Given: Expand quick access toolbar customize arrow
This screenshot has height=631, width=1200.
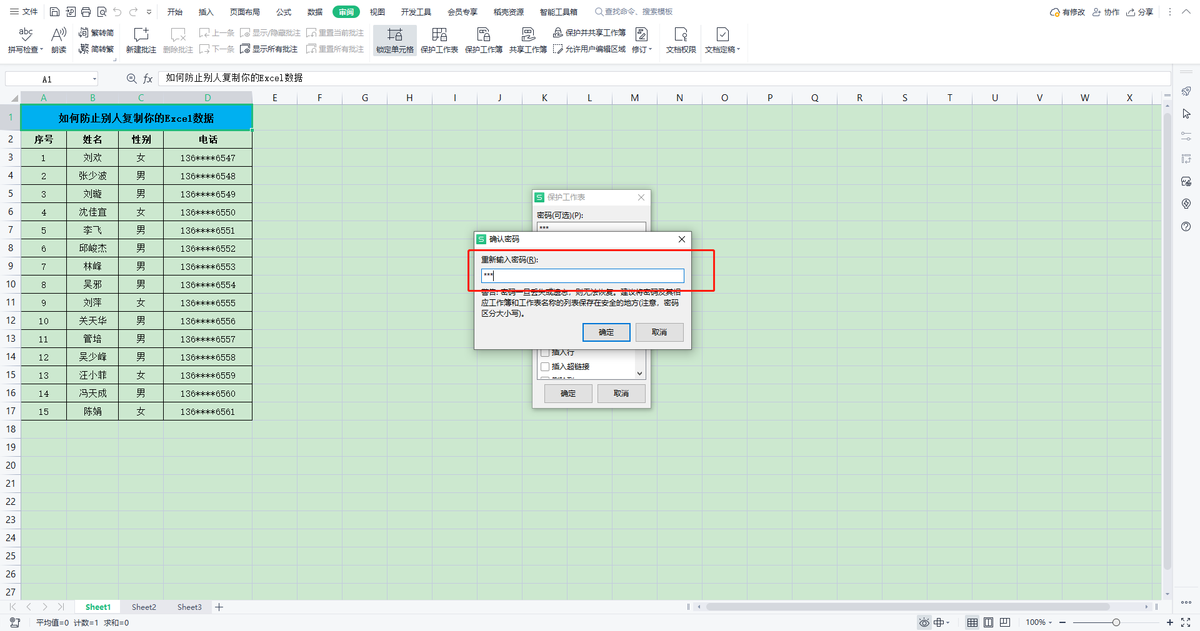Looking at the screenshot, I should [x=150, y=12].
